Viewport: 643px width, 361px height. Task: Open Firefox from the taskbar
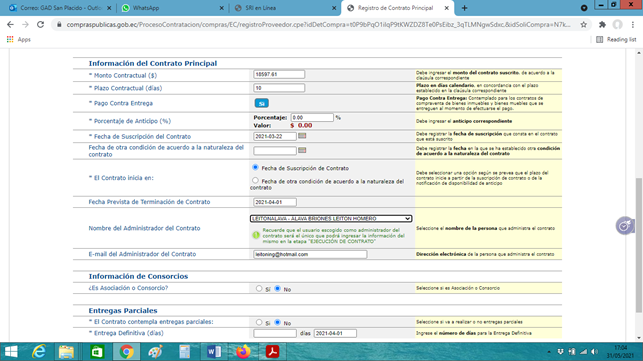243,352
